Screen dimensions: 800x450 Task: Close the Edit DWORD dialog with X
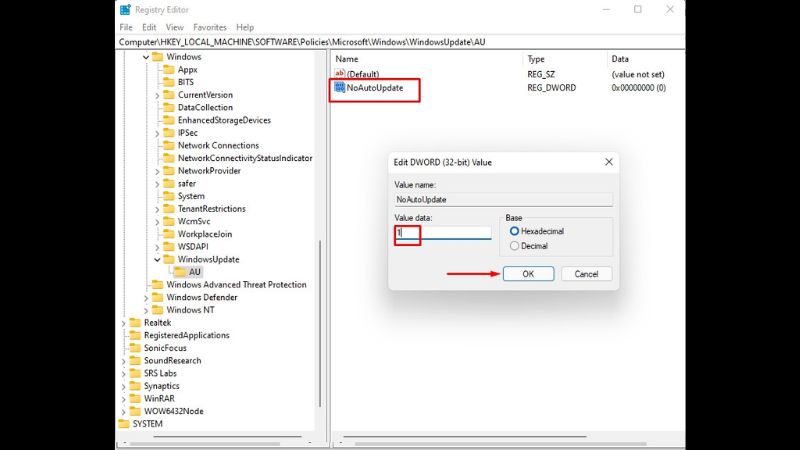(x=609, y=162)
